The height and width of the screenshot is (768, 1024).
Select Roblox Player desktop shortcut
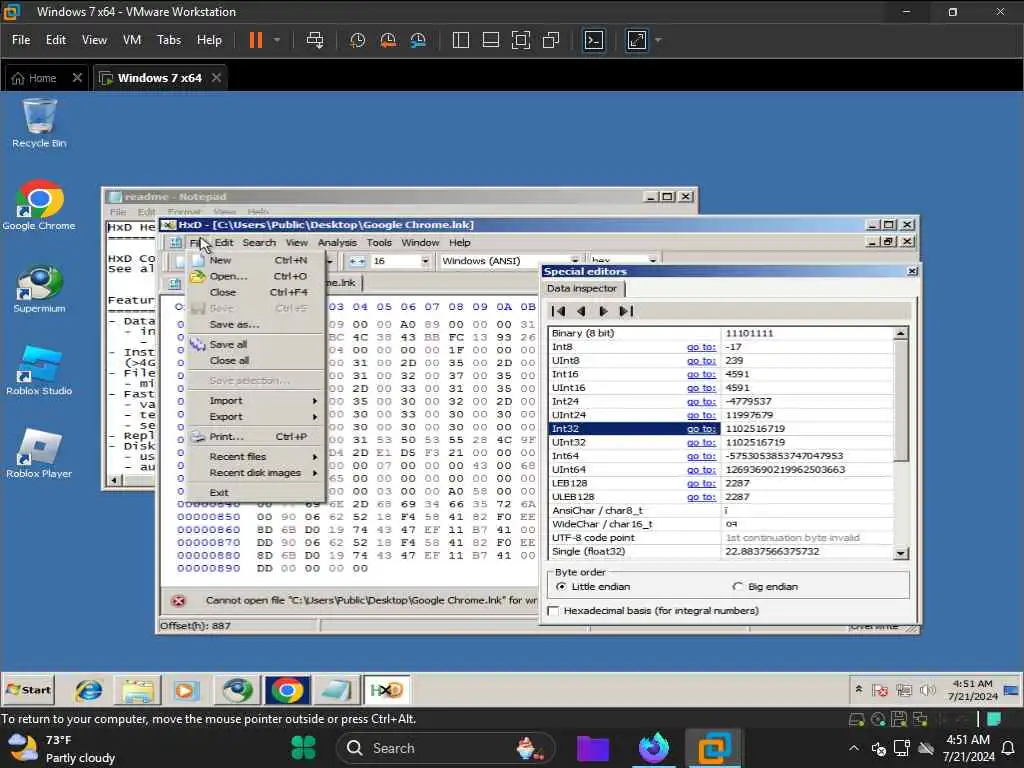click(x=39, y=454)
